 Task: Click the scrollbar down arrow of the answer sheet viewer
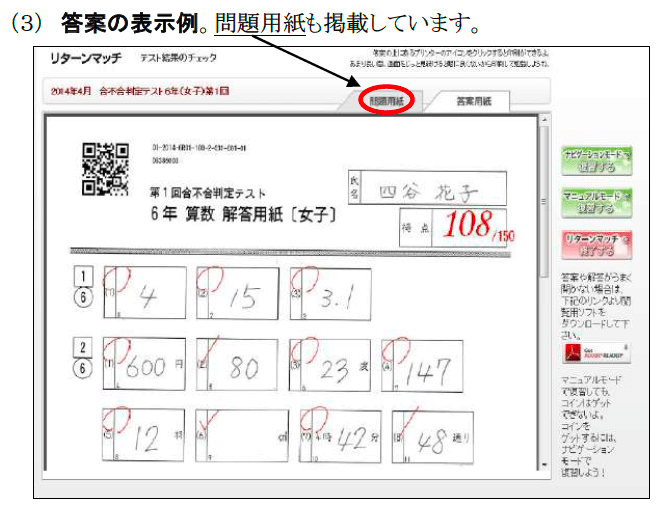544,465
